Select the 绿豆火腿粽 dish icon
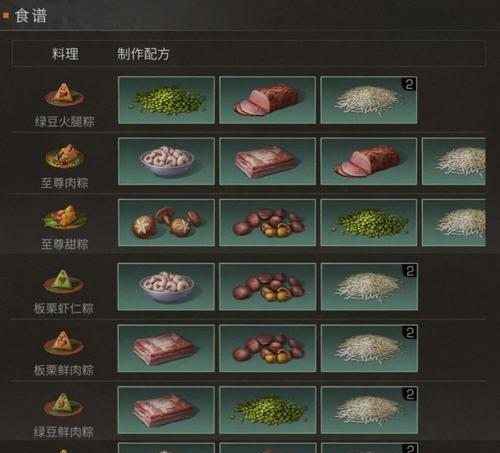This screenshot has width=500, height=453. click(64, 94)
